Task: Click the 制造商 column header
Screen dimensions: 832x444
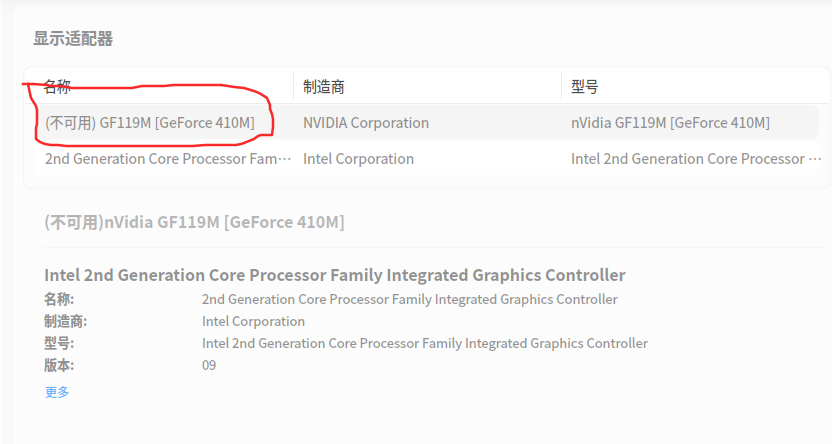Action: pyautogui.click(x=324, y=87)
